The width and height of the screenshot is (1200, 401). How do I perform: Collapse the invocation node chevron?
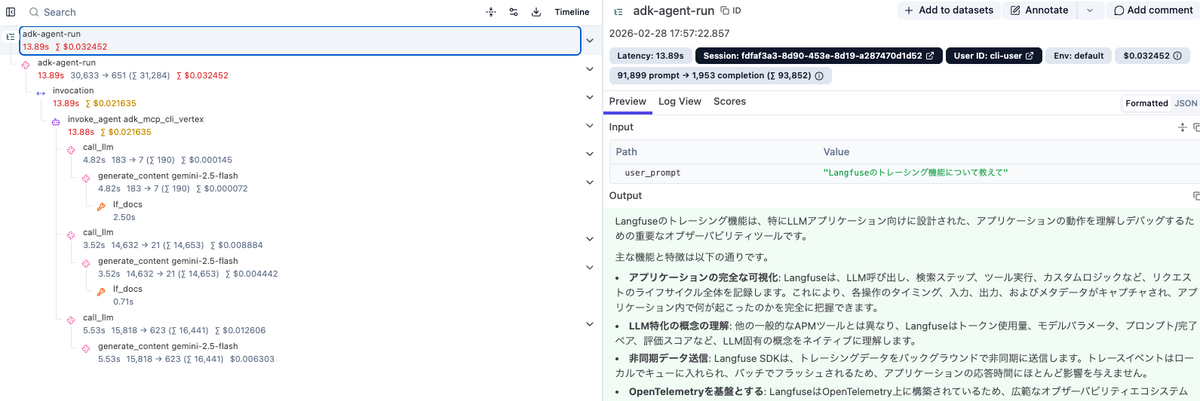click(x=589, y=97)
